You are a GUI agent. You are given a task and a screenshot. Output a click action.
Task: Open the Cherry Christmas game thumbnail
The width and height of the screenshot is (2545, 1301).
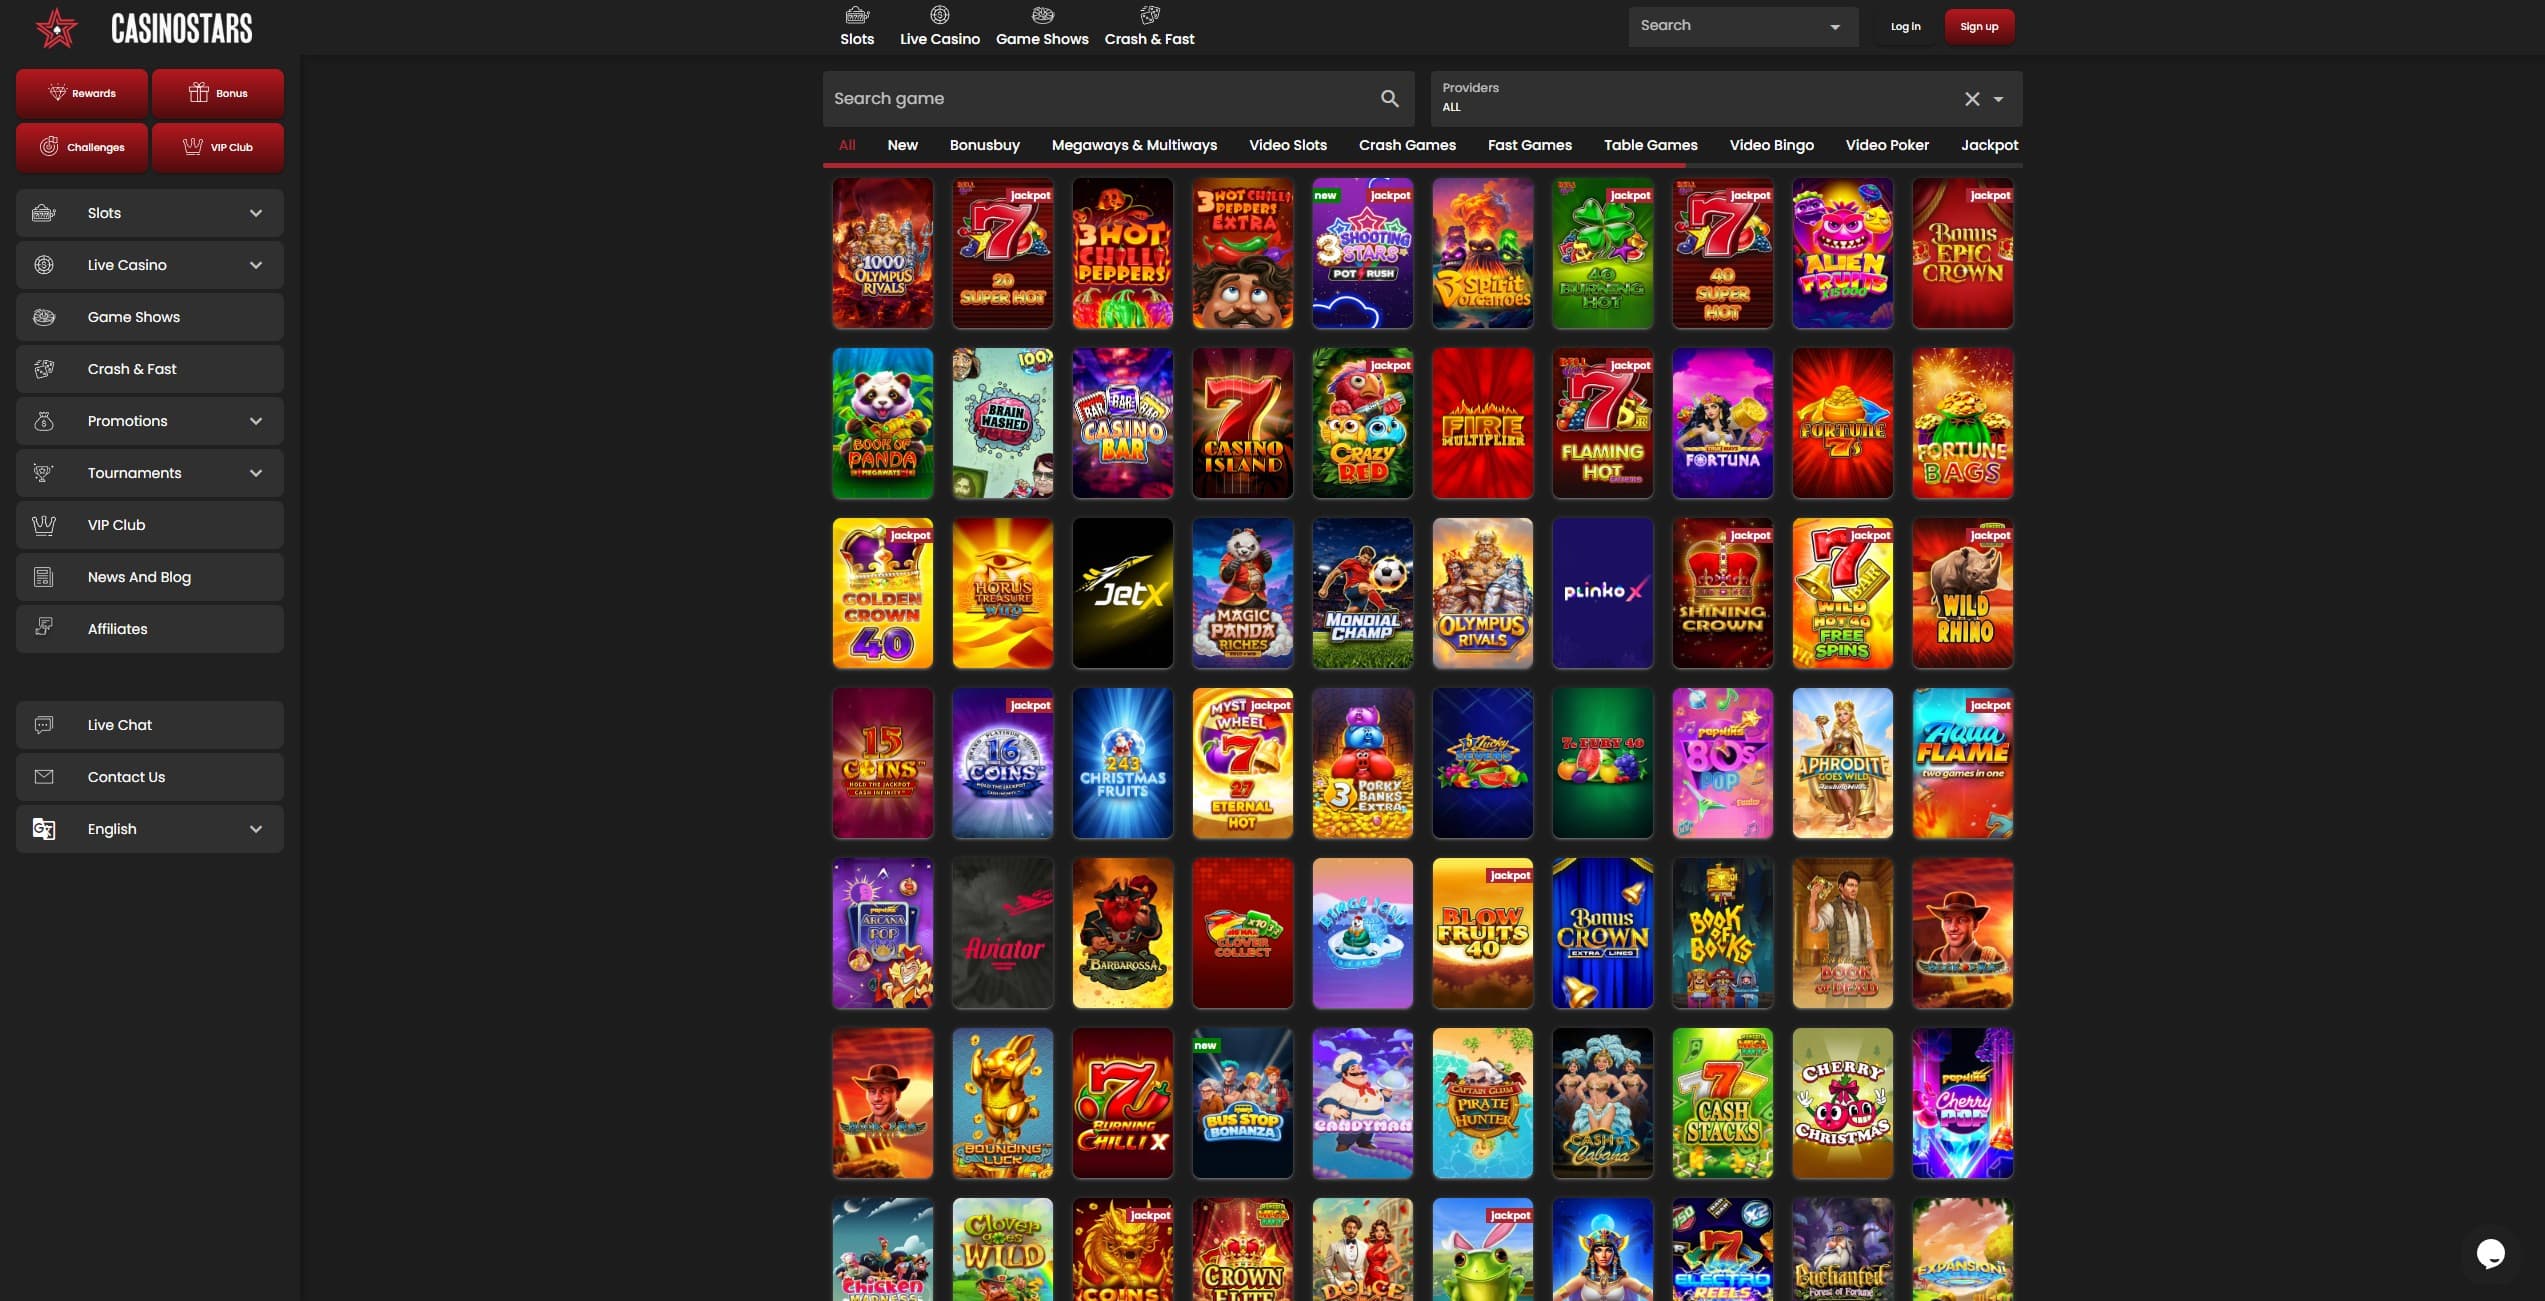(x=1842, y=1103)
